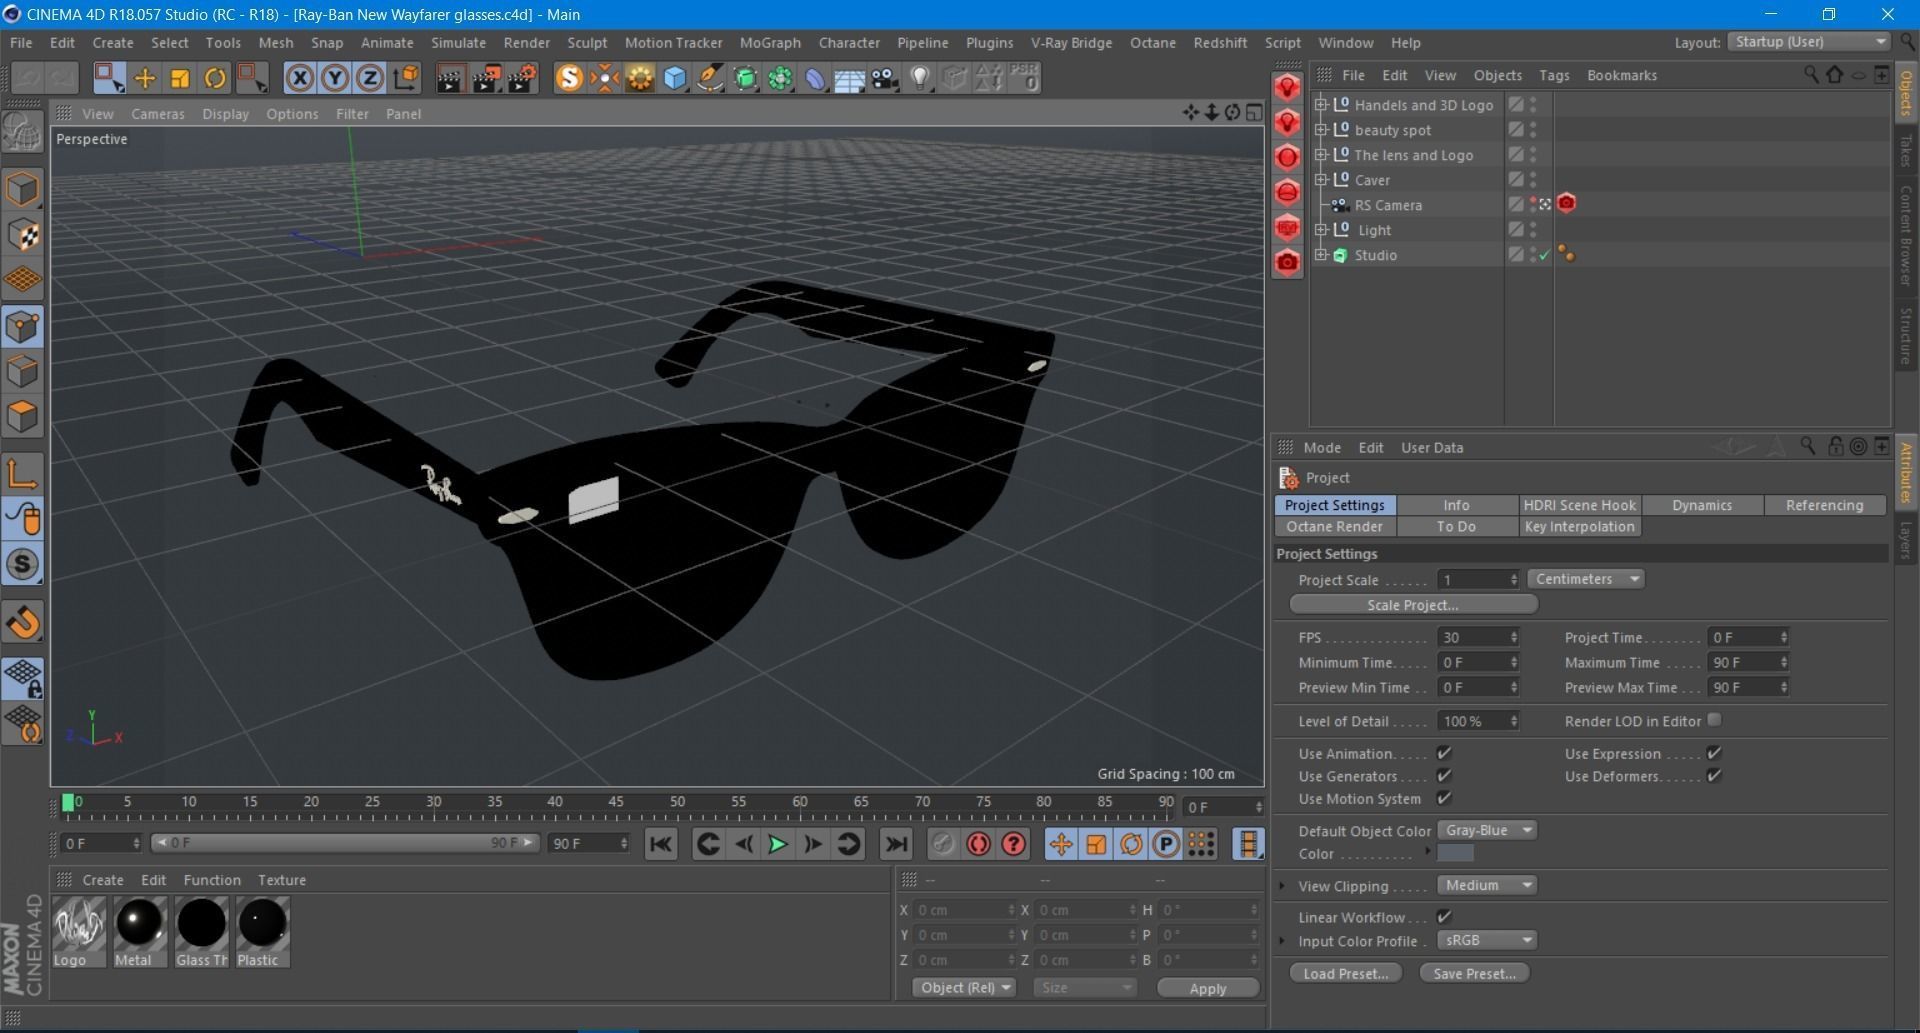Click the Apply button in coordinates
Screen dimensions: 1920x1033
(1208, 988)
